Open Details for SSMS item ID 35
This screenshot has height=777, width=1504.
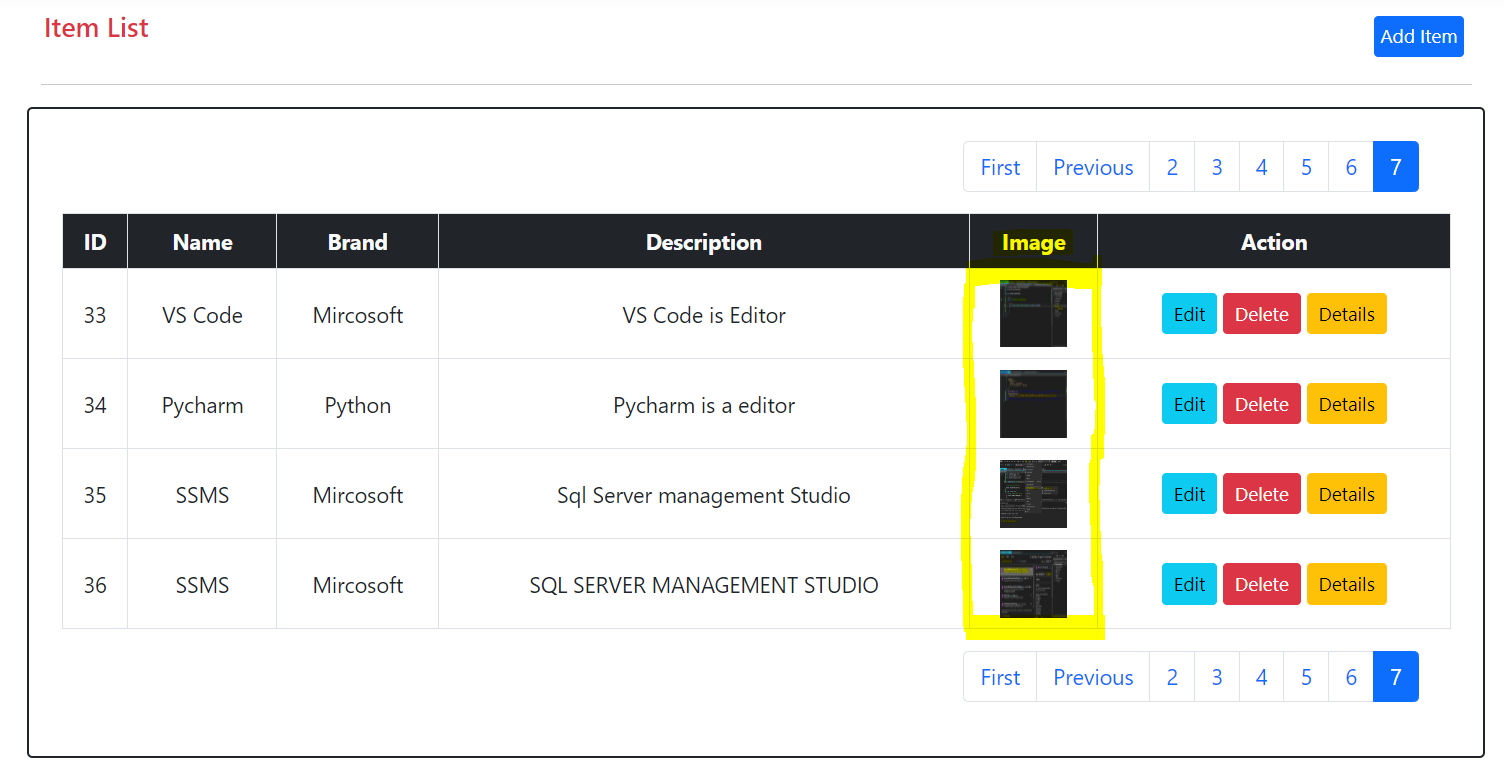click(1346, 494)
